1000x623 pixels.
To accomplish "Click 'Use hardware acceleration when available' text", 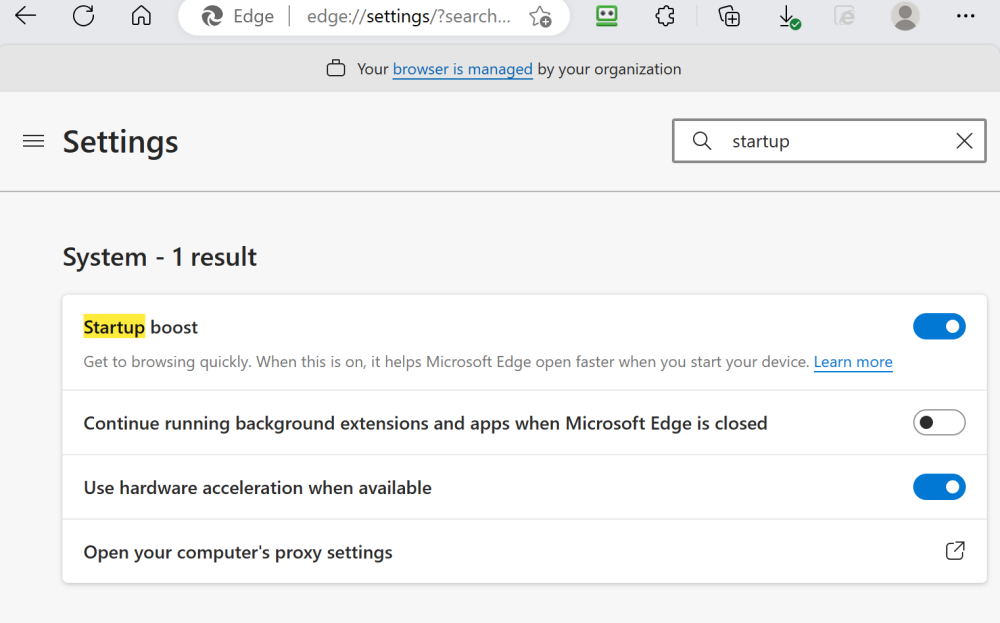I will [x=258, y=488].
